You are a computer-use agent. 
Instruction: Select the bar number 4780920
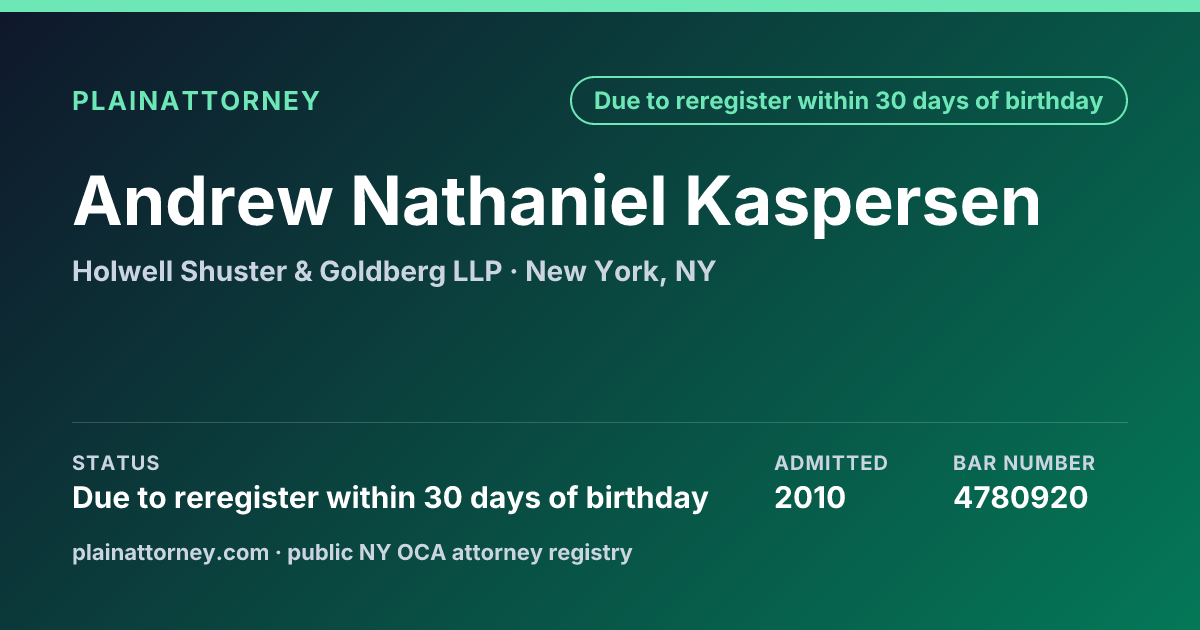(1020, 497)
